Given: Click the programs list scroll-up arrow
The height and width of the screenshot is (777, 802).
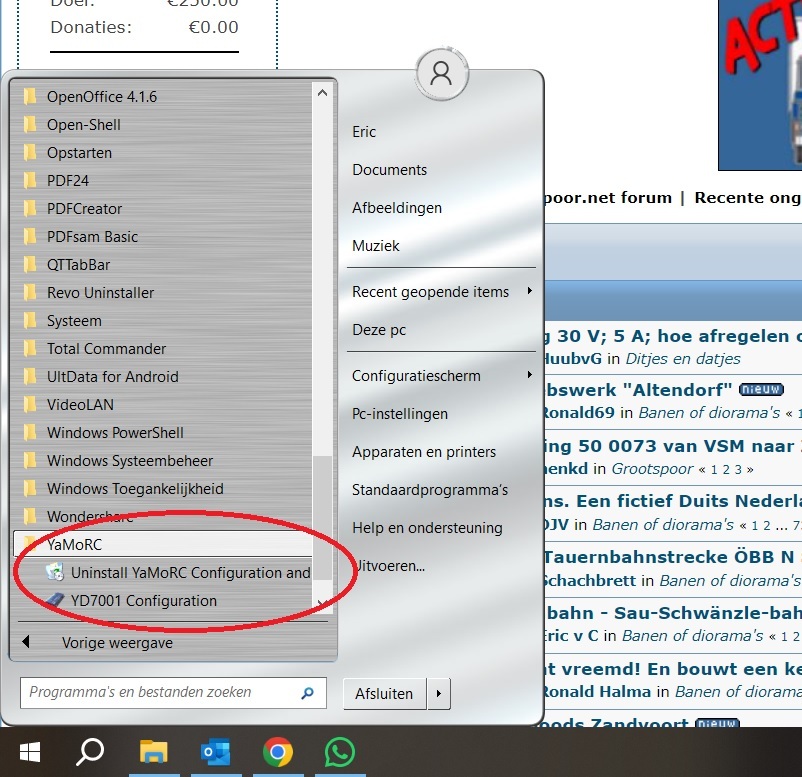Looking at the screenshot, I should pos(322,93).
